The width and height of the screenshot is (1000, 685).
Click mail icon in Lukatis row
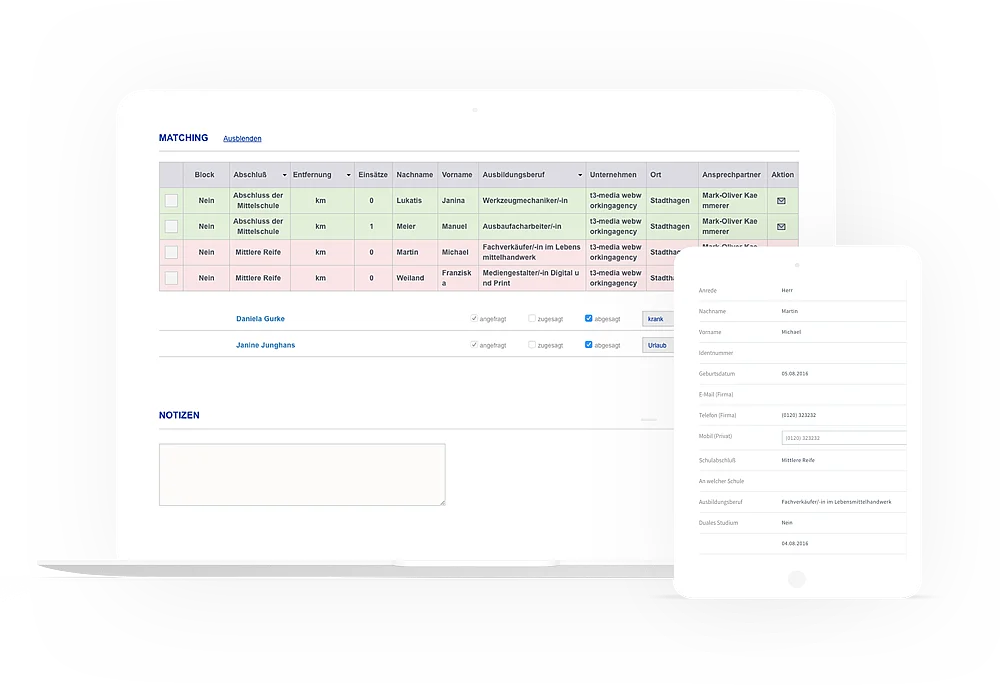(x=781, y=201)
